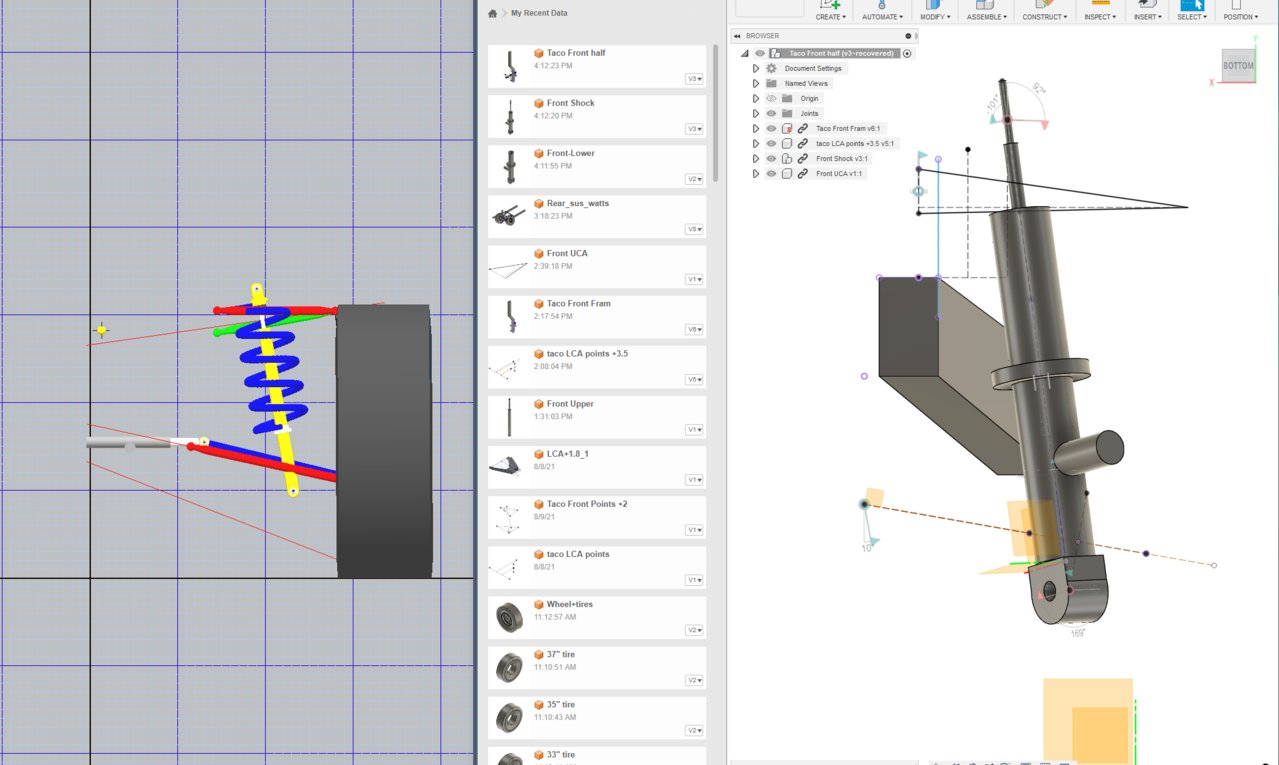
Task: Click the Automate tool icon in toolbar
Action: click(x=882, y=5)
